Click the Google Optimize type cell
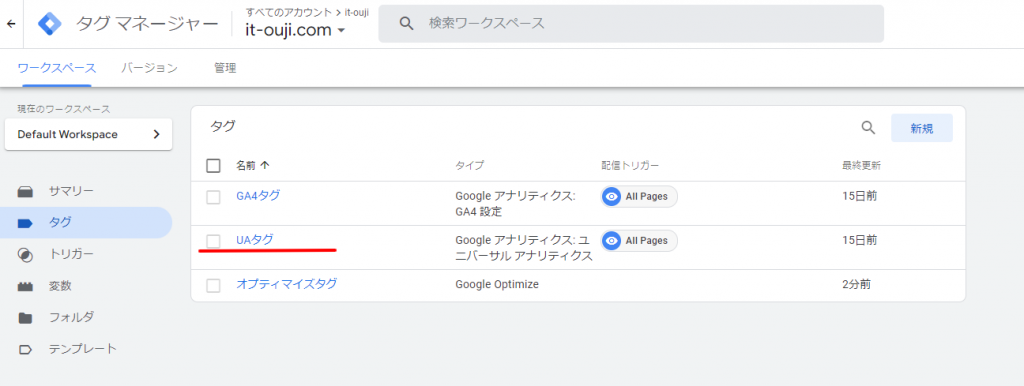 pos(497,285)
